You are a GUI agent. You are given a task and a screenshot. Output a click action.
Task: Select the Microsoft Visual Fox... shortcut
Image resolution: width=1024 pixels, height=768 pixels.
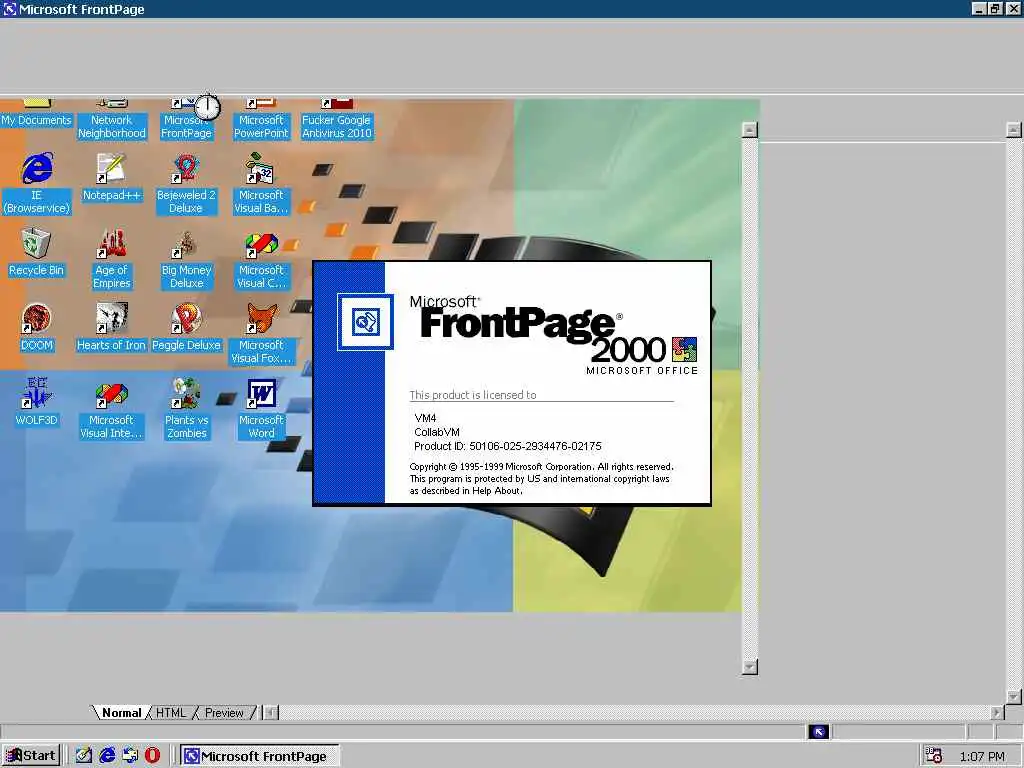261,334
